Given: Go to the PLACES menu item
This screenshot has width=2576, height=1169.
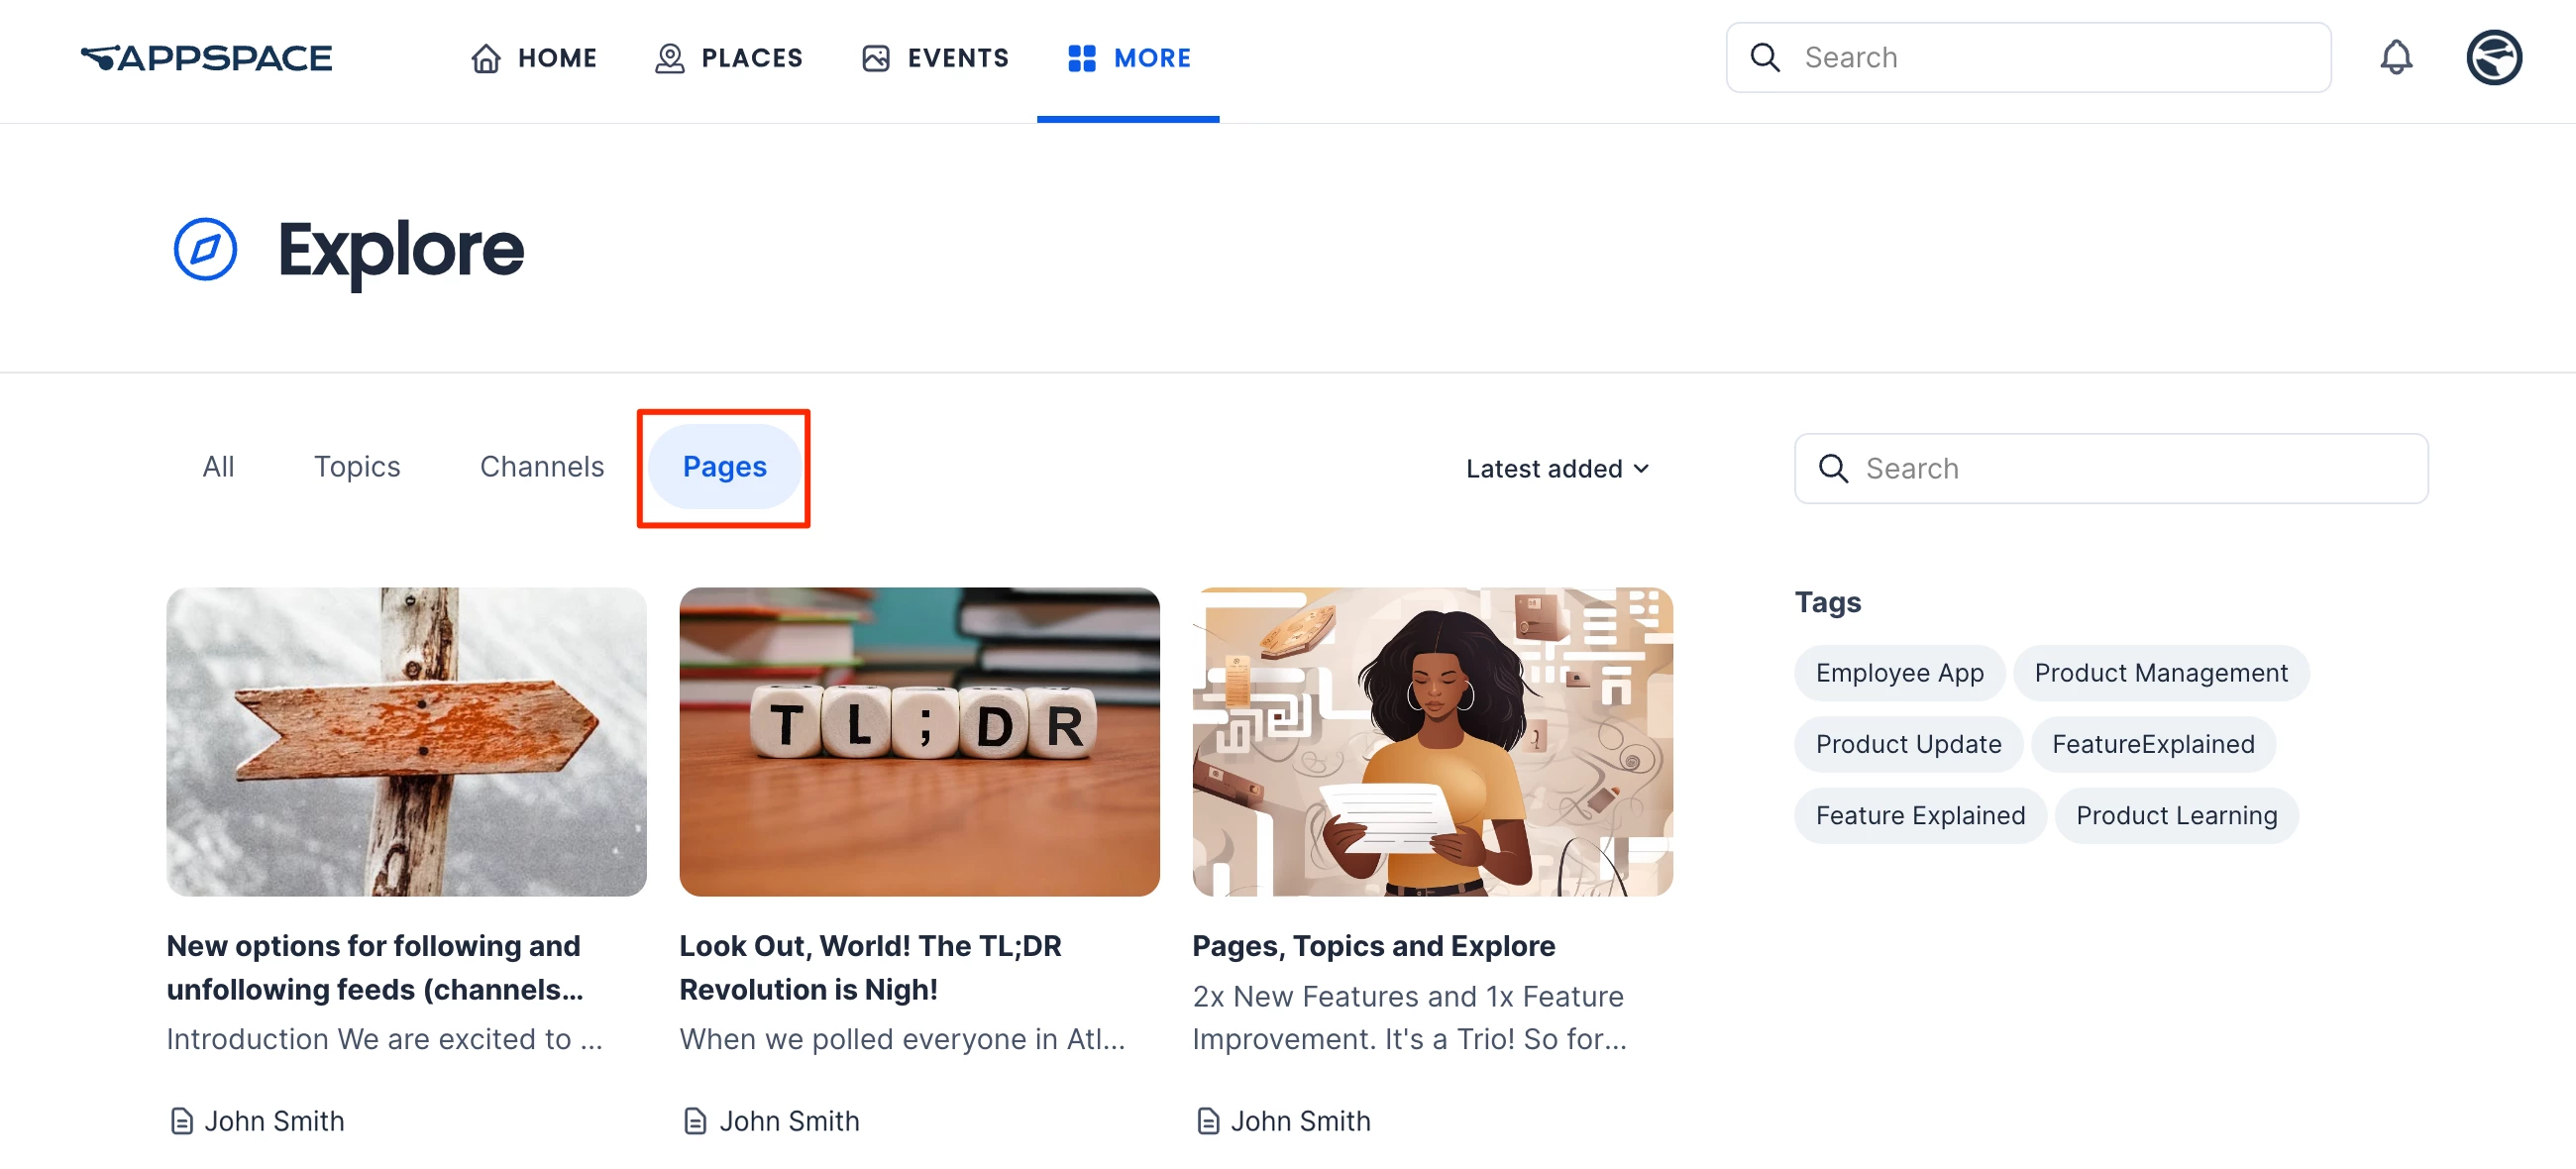Looking at the screenshot, I should [x=729, y=58].
